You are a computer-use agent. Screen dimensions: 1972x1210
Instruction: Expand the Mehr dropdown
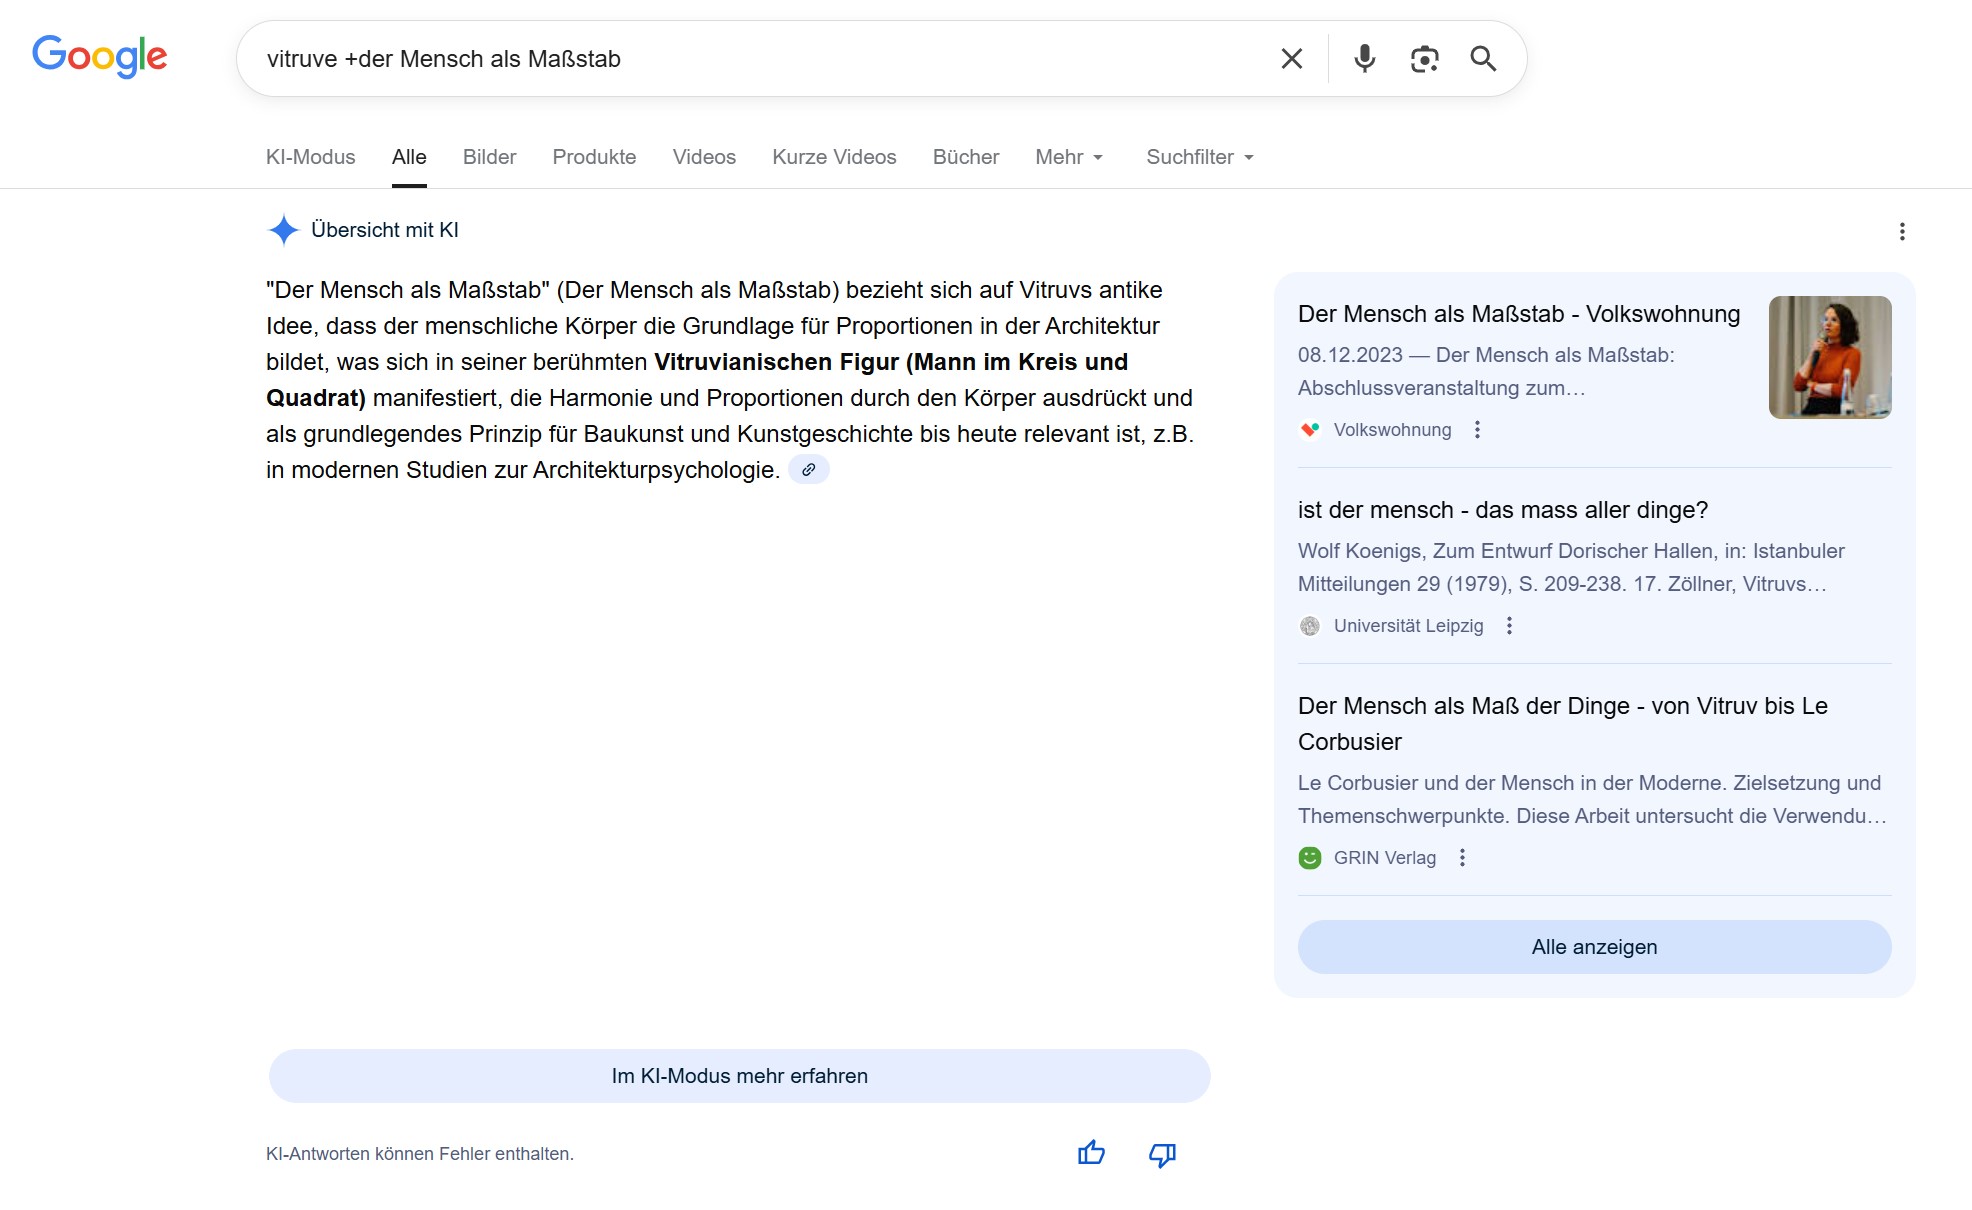pos(1068,157)
